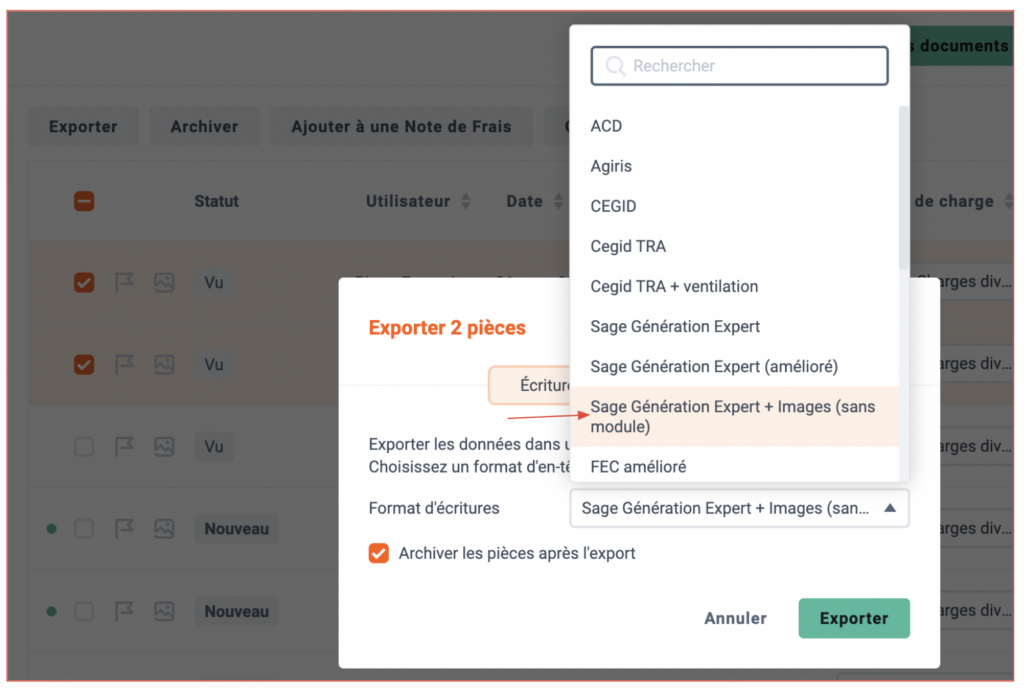
Task: Flag the first Nouveau row
Action: 124,529
